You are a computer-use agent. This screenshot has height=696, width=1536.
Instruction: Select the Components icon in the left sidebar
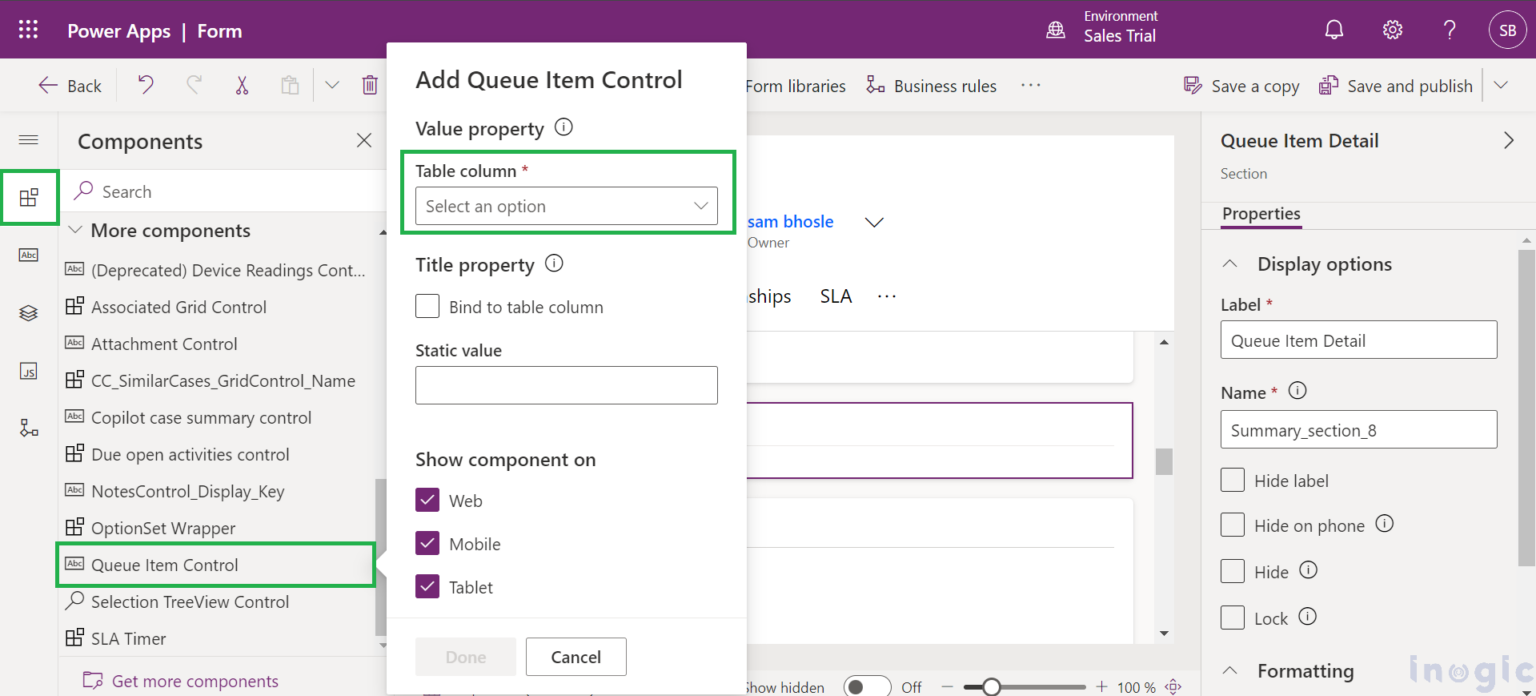coord(30,197)
